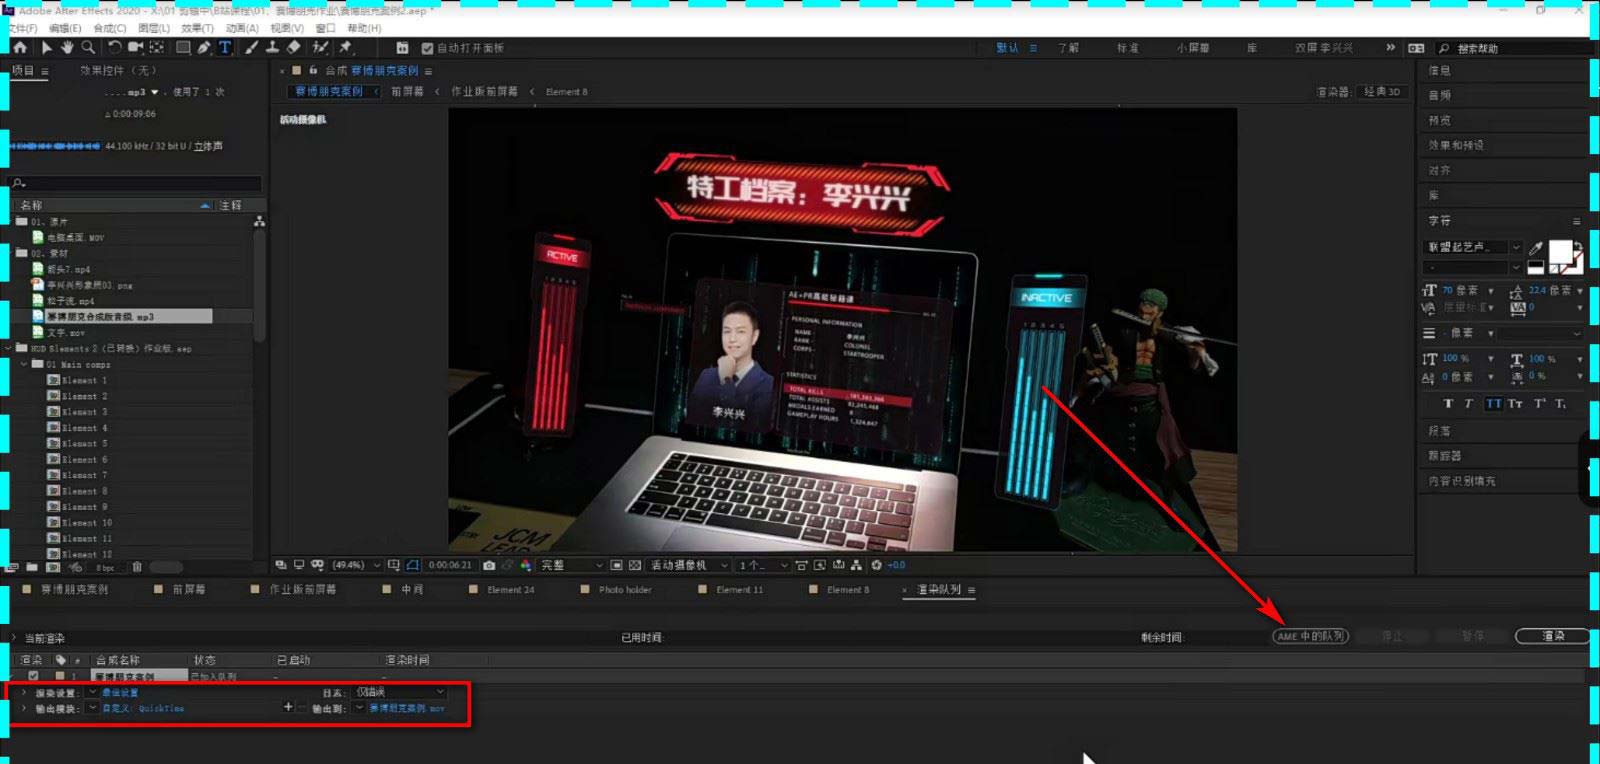Select the Rotation tool
1600x764 pixels.
tap(114, 47)
